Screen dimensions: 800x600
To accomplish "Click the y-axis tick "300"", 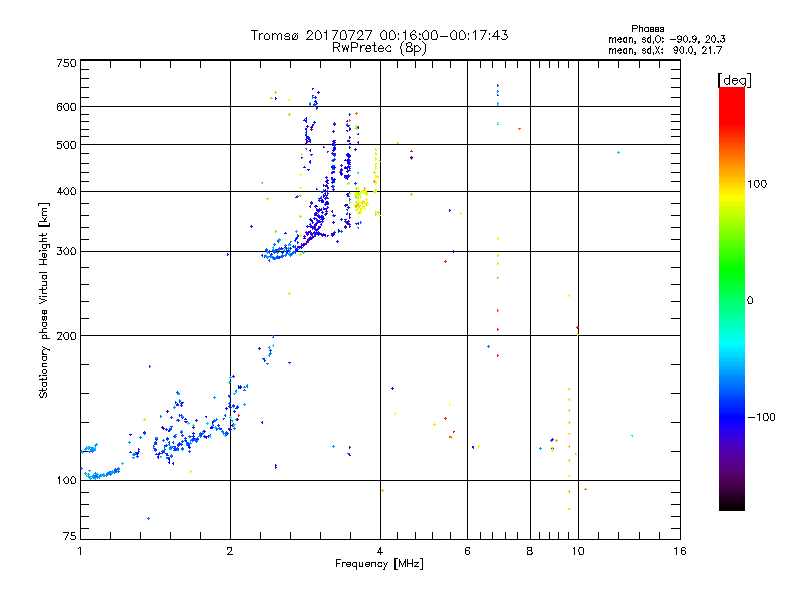I will coord(66,251).
